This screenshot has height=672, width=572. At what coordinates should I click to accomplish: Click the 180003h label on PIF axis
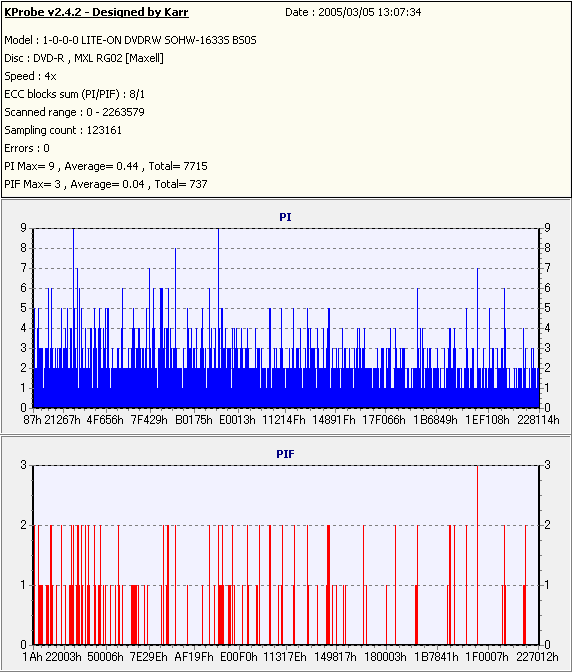(386, 657)
